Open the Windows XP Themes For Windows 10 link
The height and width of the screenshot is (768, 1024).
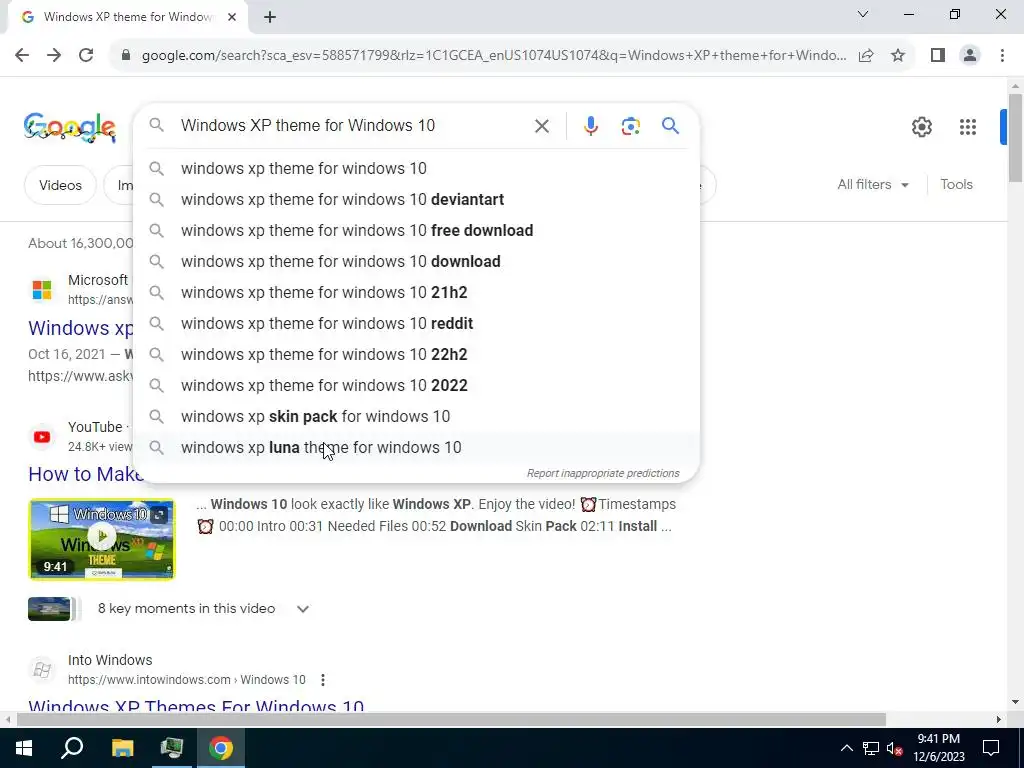[x=196, y=705]
